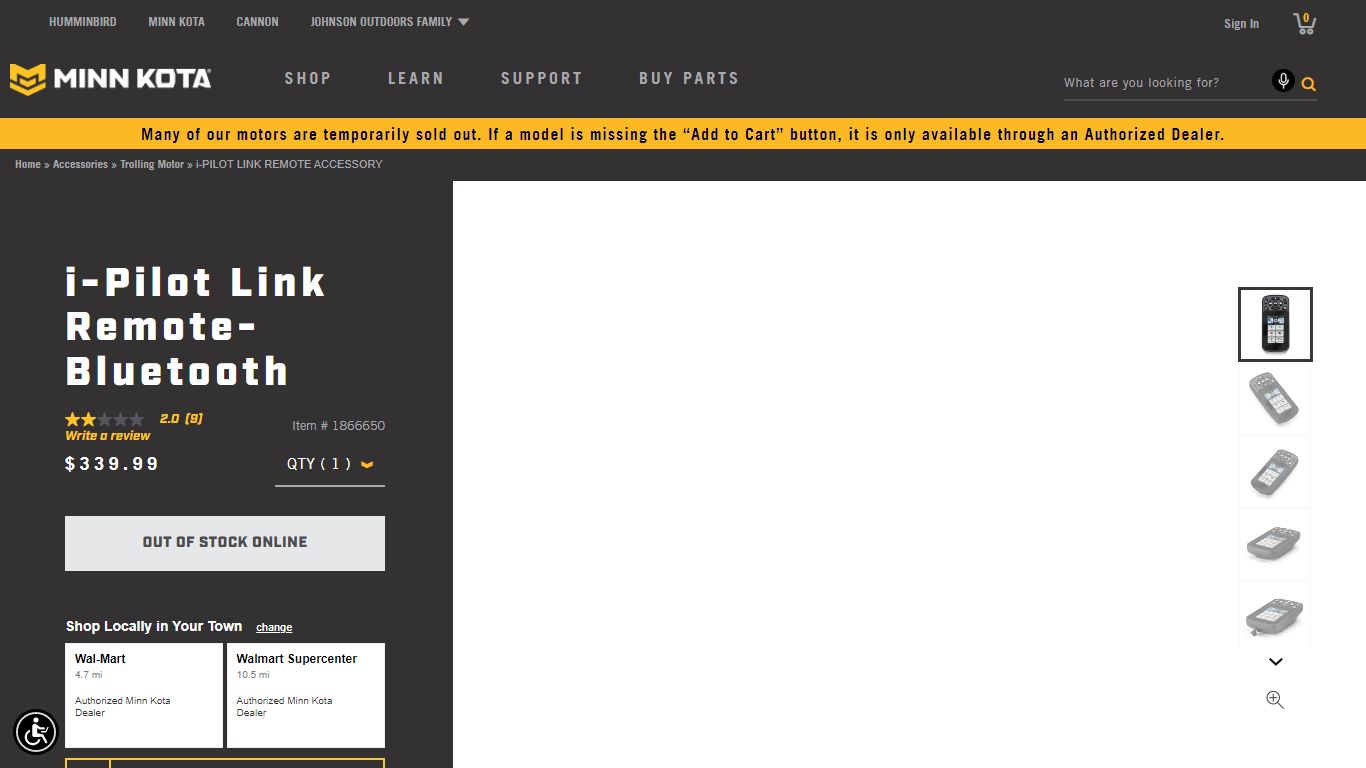Click the star rating display
The height and width of the screenshot is (768, 1366).
[104, 419]
